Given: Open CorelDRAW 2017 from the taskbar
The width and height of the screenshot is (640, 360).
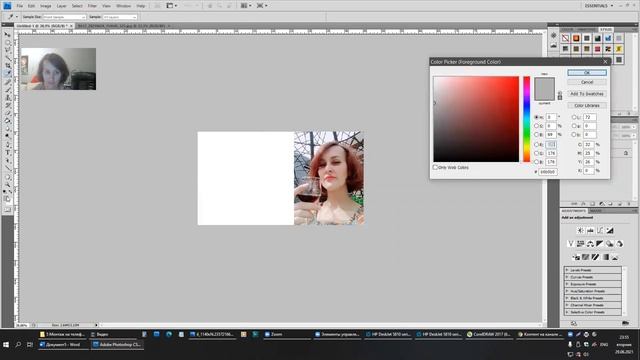Looking at the screenshot, I should tap(489, 334).
